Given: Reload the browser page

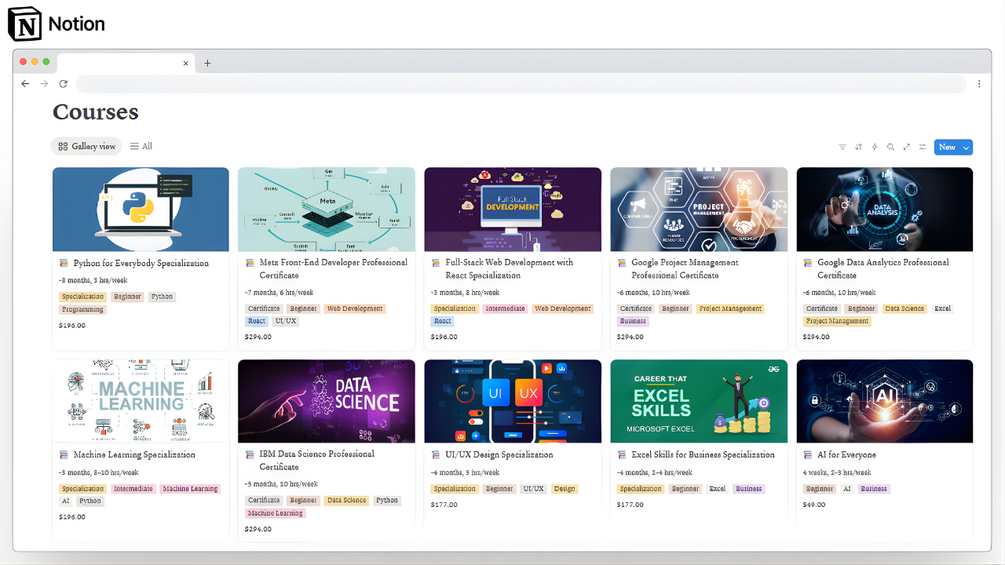Looking at the screenshot, I should 63,83.
